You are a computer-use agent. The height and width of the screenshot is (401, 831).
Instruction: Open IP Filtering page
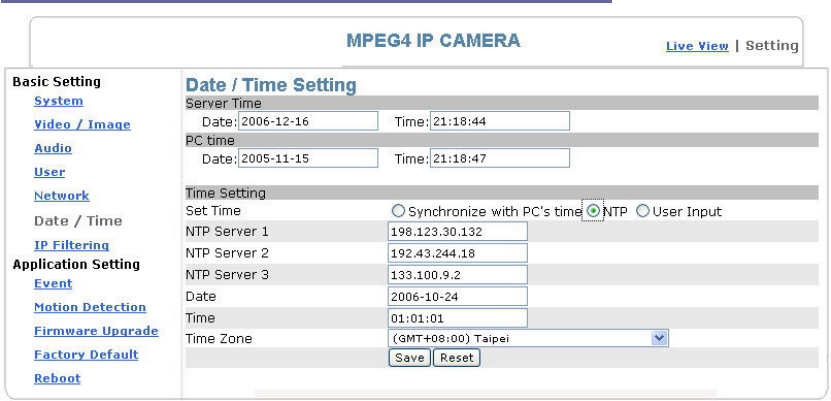tap(71, 245)
